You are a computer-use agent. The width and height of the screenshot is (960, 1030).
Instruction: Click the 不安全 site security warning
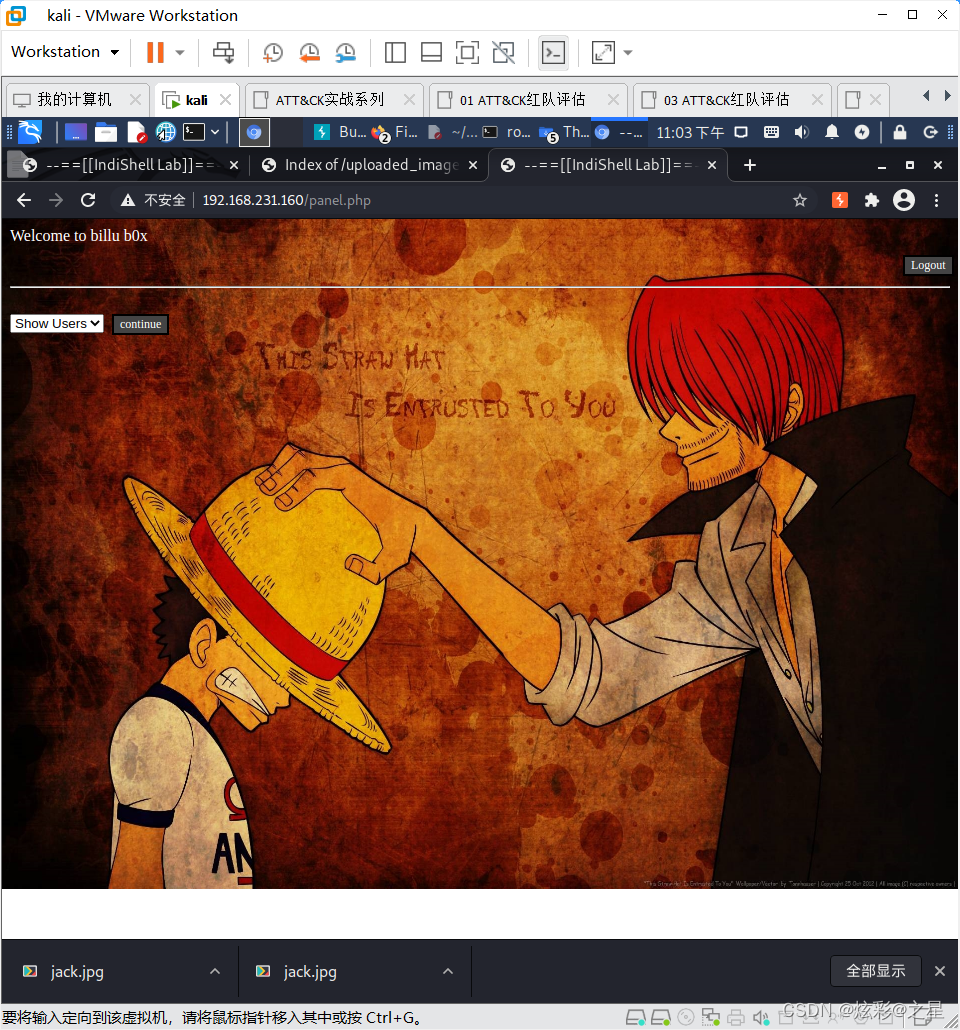(x=153, y=200)
